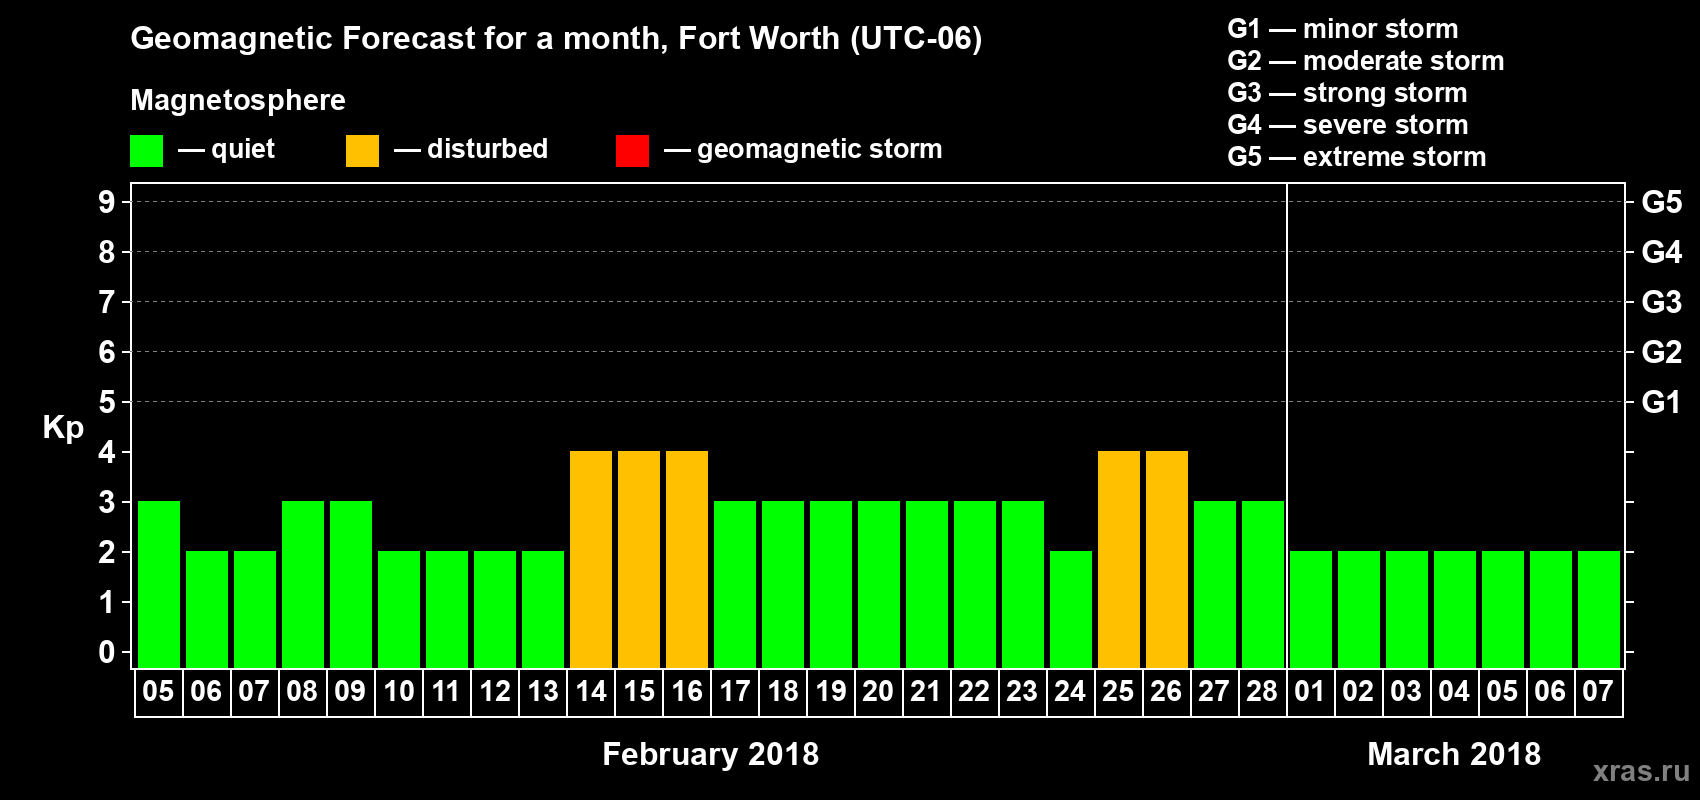This screenshot has height=800, width=1700.
Task: Click the date label 20 on the axis
Action: point(878,692)
